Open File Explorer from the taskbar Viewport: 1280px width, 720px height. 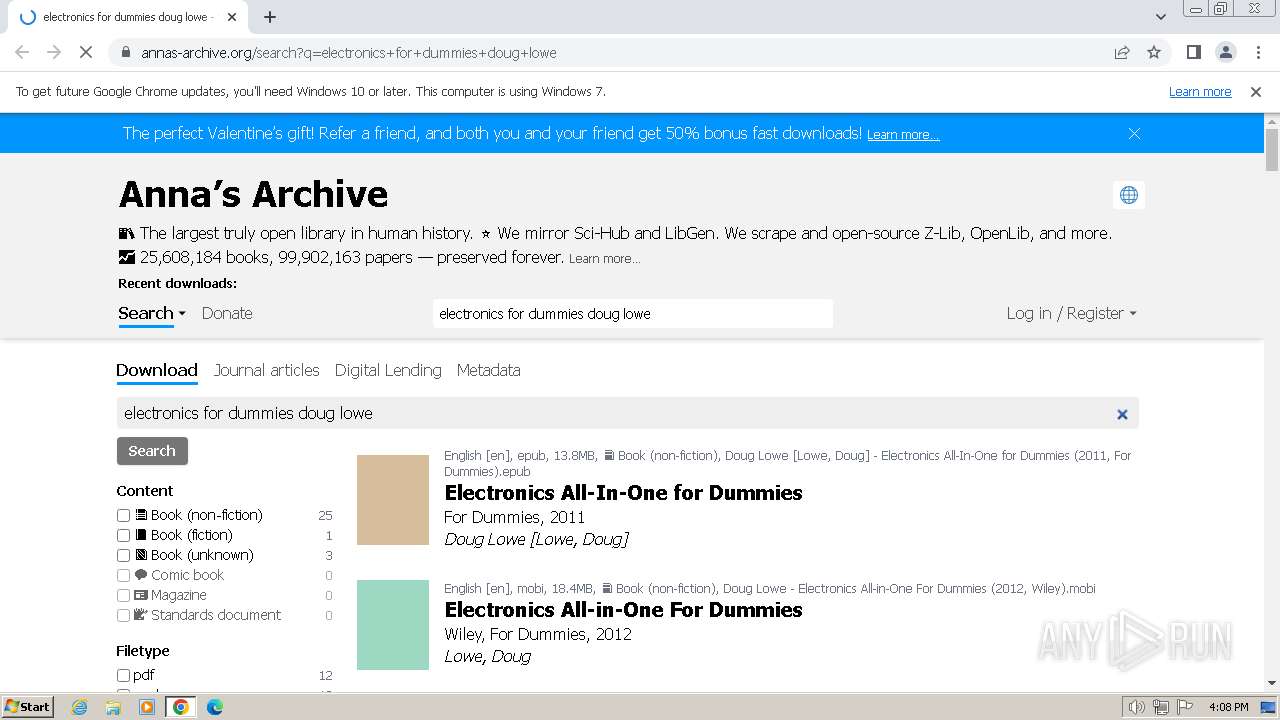tap(113, 707)
